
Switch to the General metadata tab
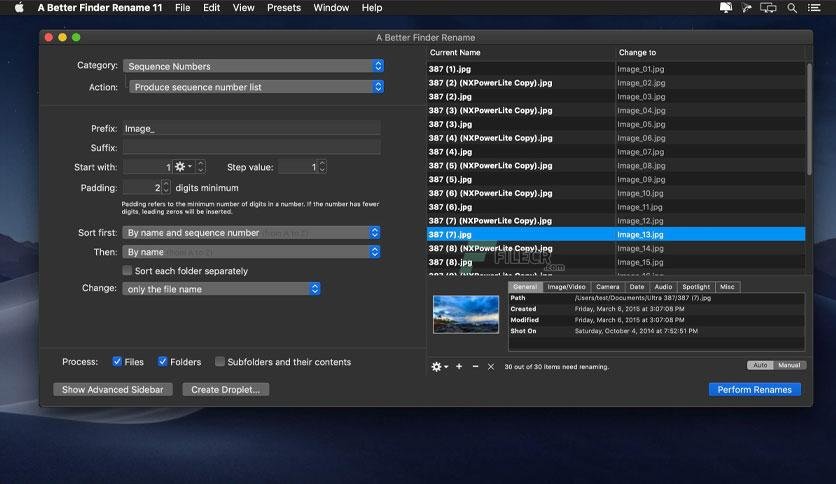pyautogui.click(x=525, y=287)
